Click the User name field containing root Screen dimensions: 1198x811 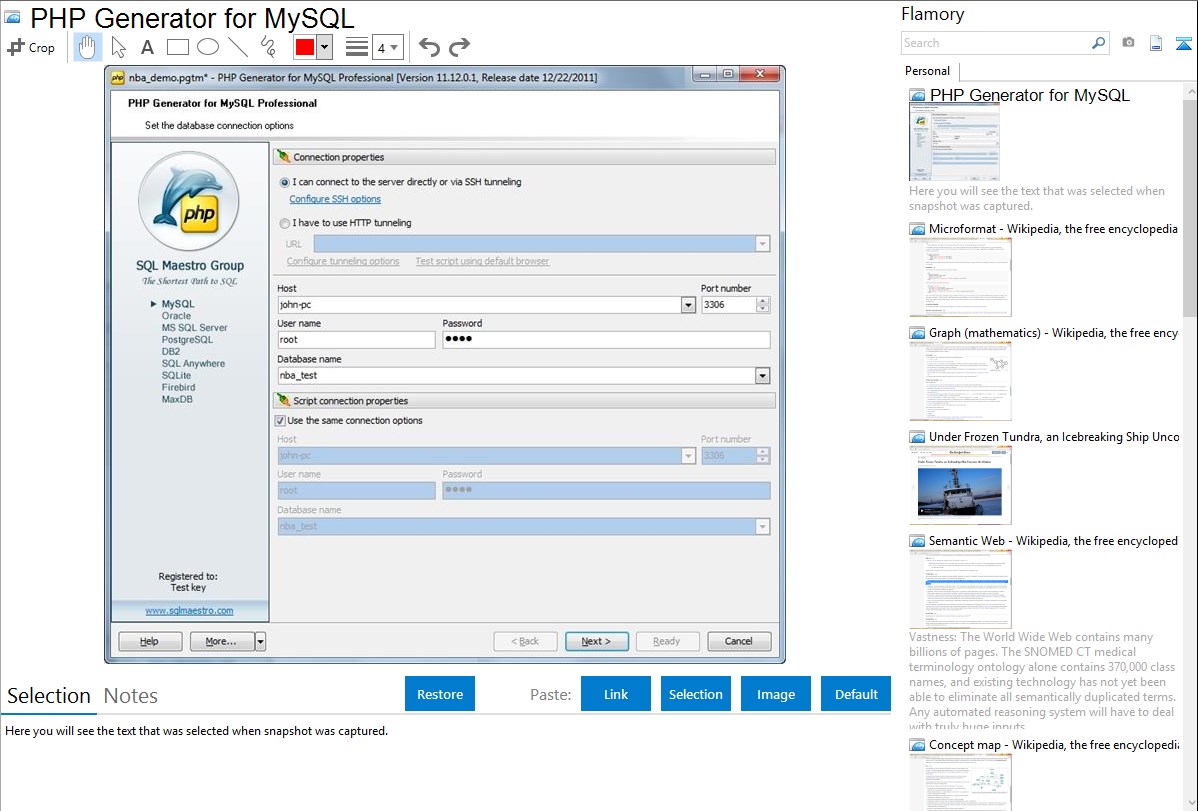pos(356,340)
